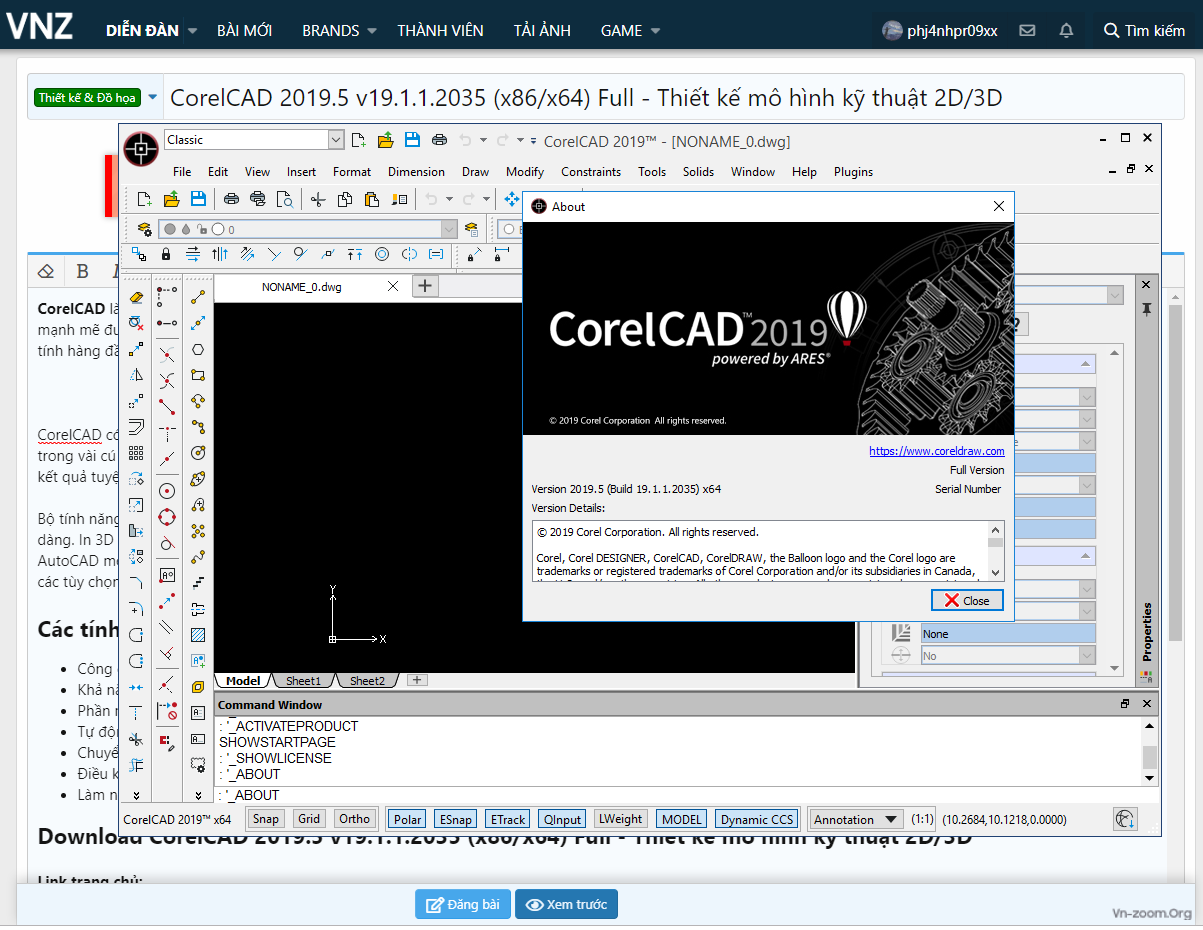Select the Rectangle draw tool
Viewport: 1203px width, 930px height.
[198, 375]
